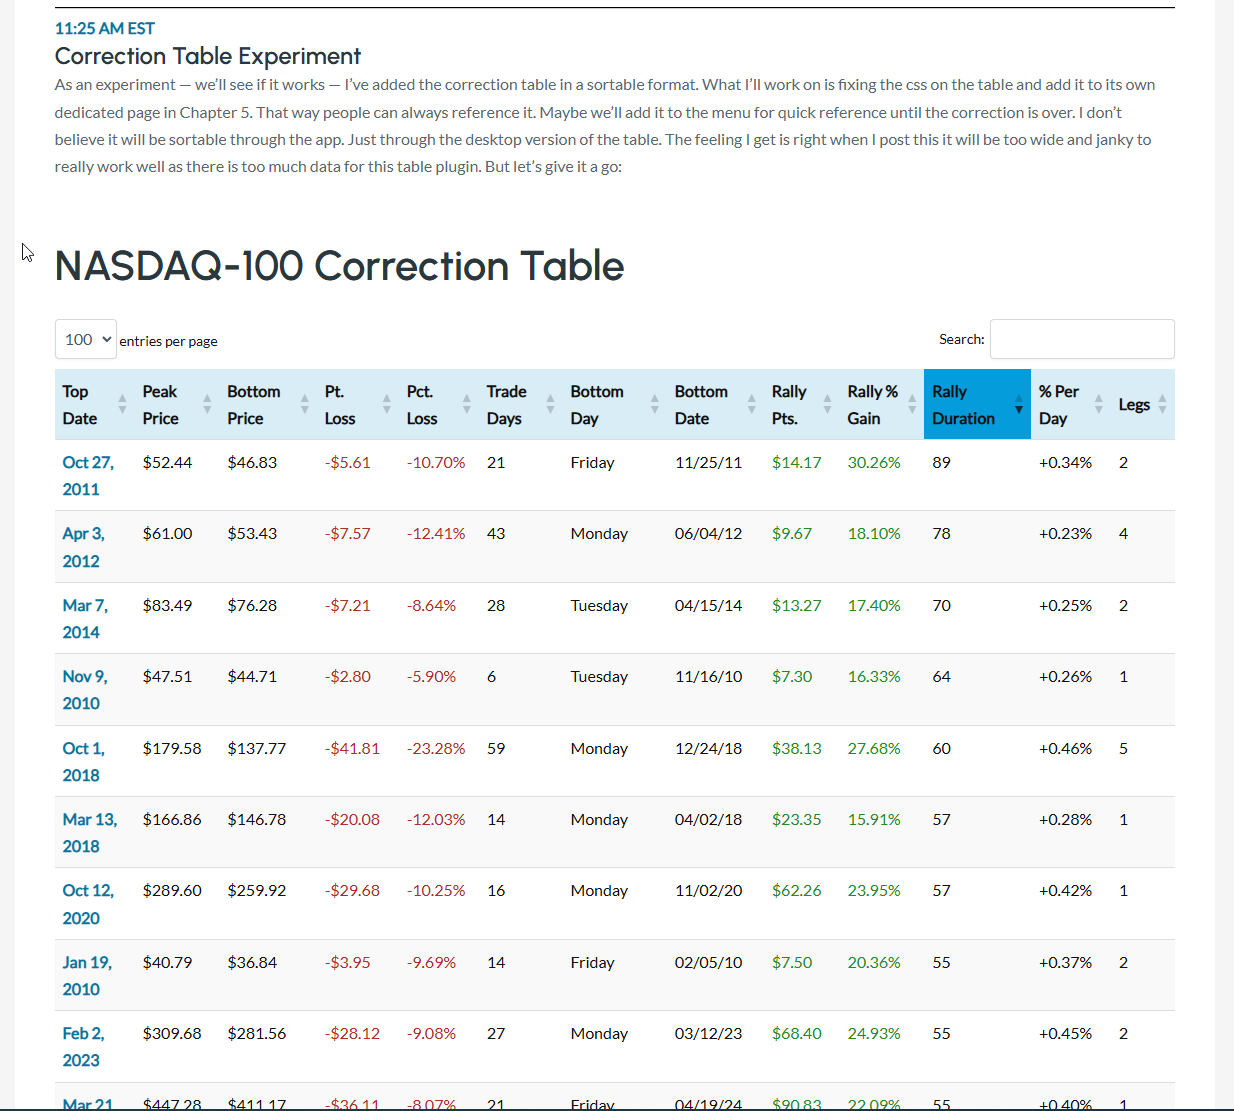Click sort arrows beside Bottom Day header

pos(654,405)
